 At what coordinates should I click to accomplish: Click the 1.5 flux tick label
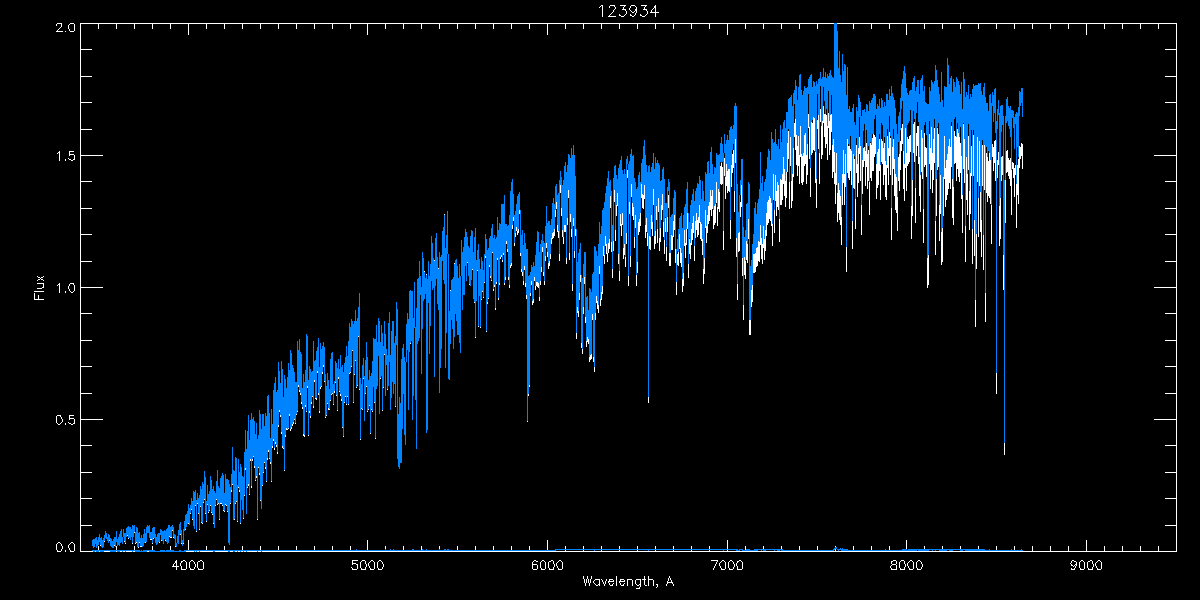(65, 157)
